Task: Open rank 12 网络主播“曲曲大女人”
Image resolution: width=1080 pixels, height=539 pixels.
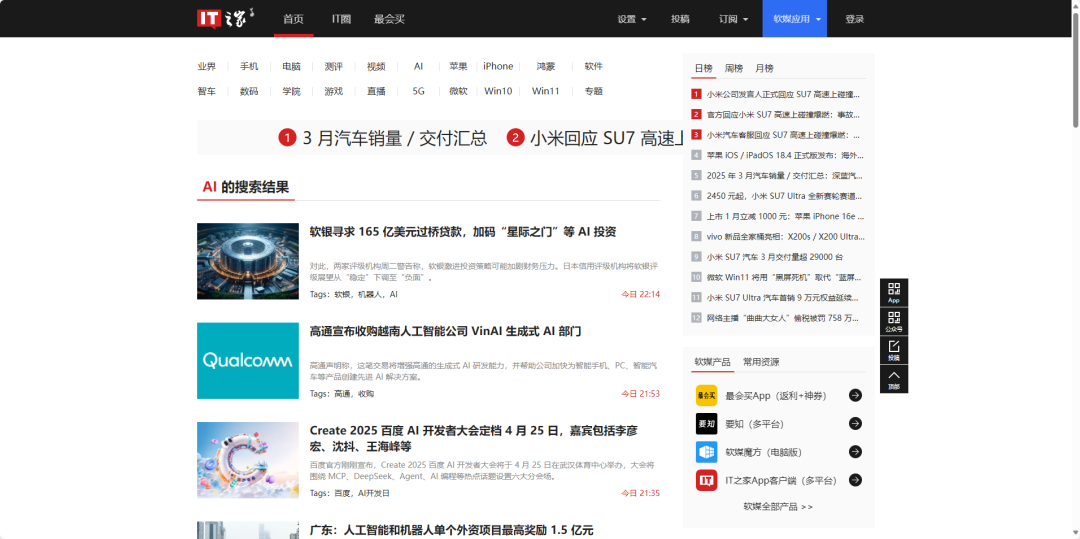Action: (782, 317)
